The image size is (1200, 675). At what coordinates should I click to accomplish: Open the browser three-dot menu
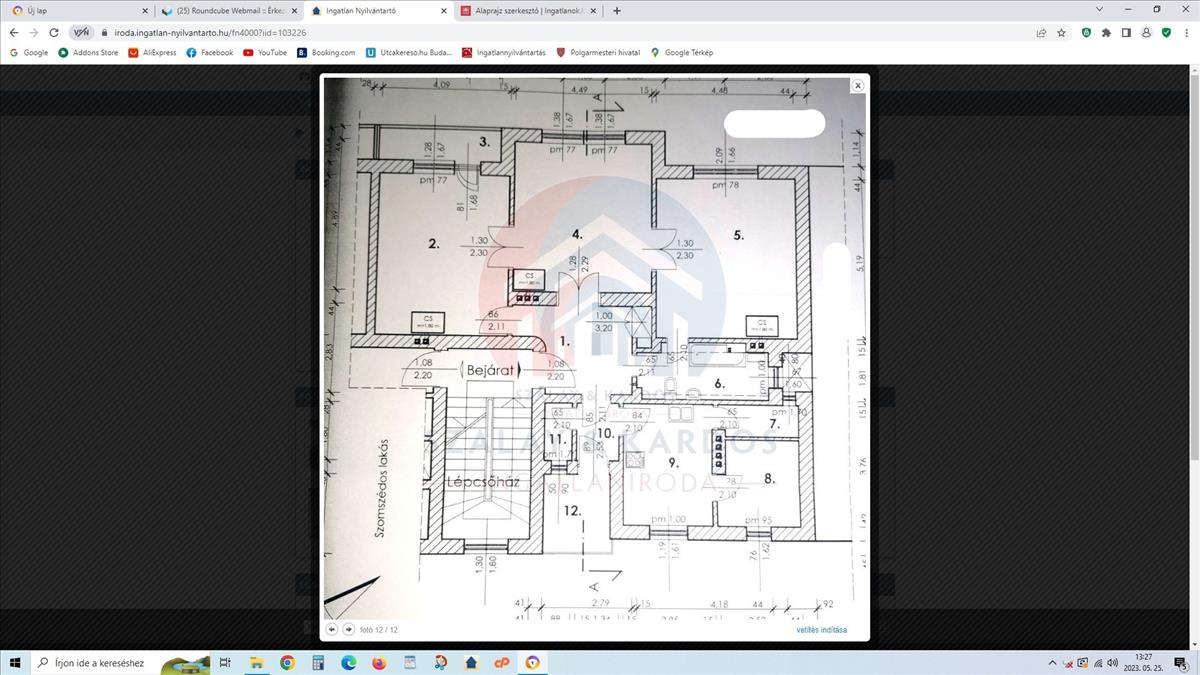point(1185,32)
